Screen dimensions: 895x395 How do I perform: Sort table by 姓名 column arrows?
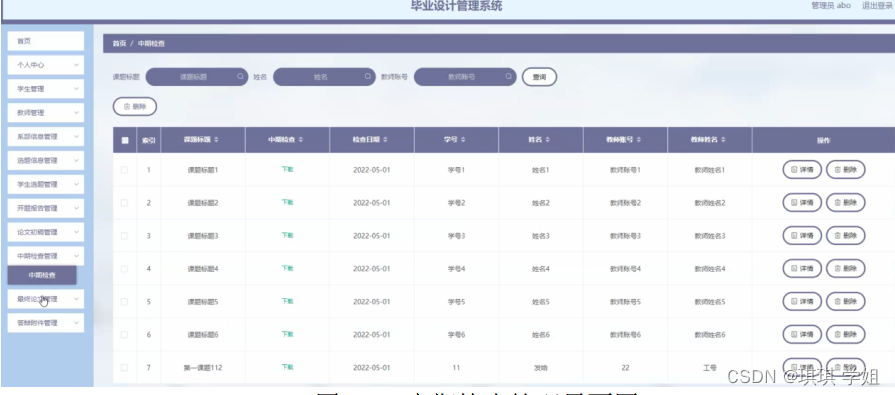point(547,140)
